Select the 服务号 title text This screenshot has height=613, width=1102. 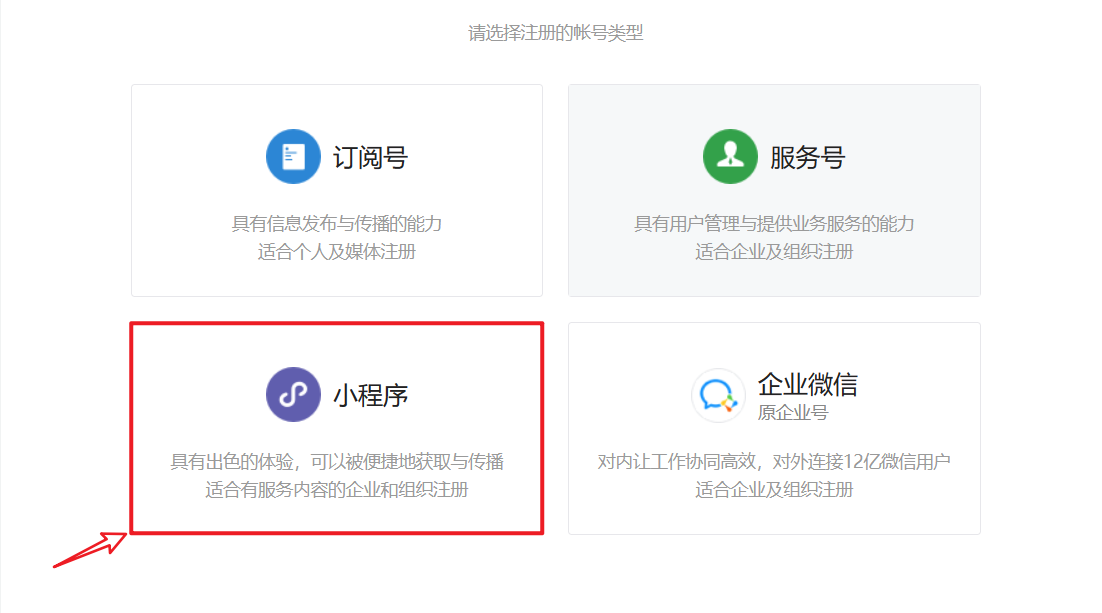[807, 158]
